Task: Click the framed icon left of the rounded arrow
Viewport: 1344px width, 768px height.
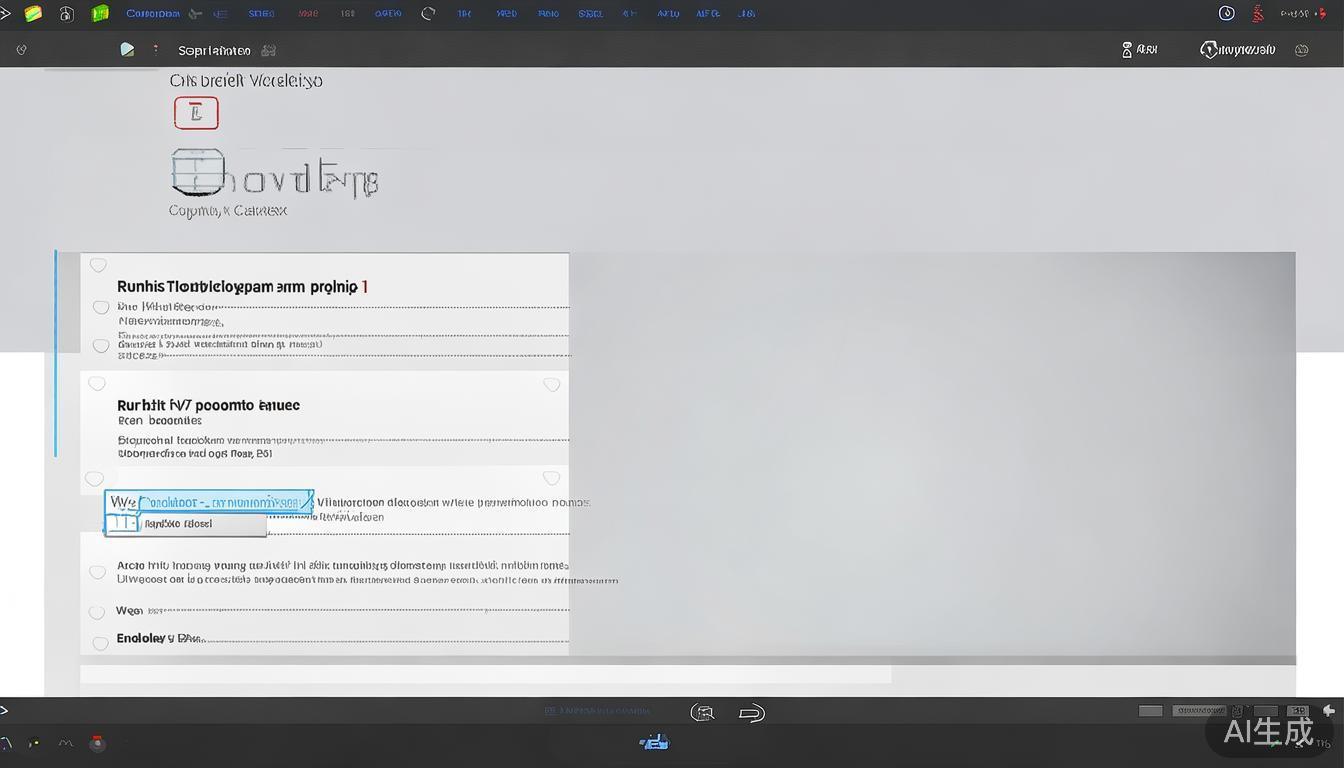Action: [x=703, y=712]
